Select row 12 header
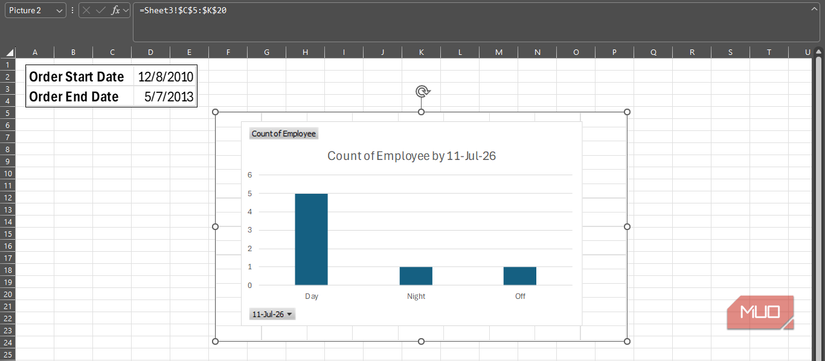The image size is (825, 361). (7, 197)
